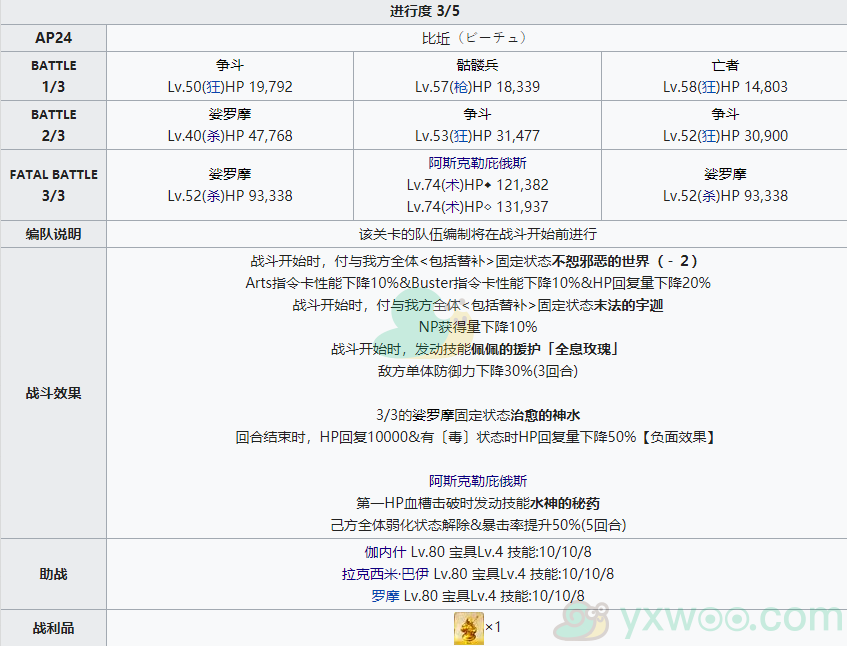Image resolution: width=847 pixels, height=646 pixels.
Task: Open the 拉克西米·巴伊 support link
Action: click(x=385, y=574)
